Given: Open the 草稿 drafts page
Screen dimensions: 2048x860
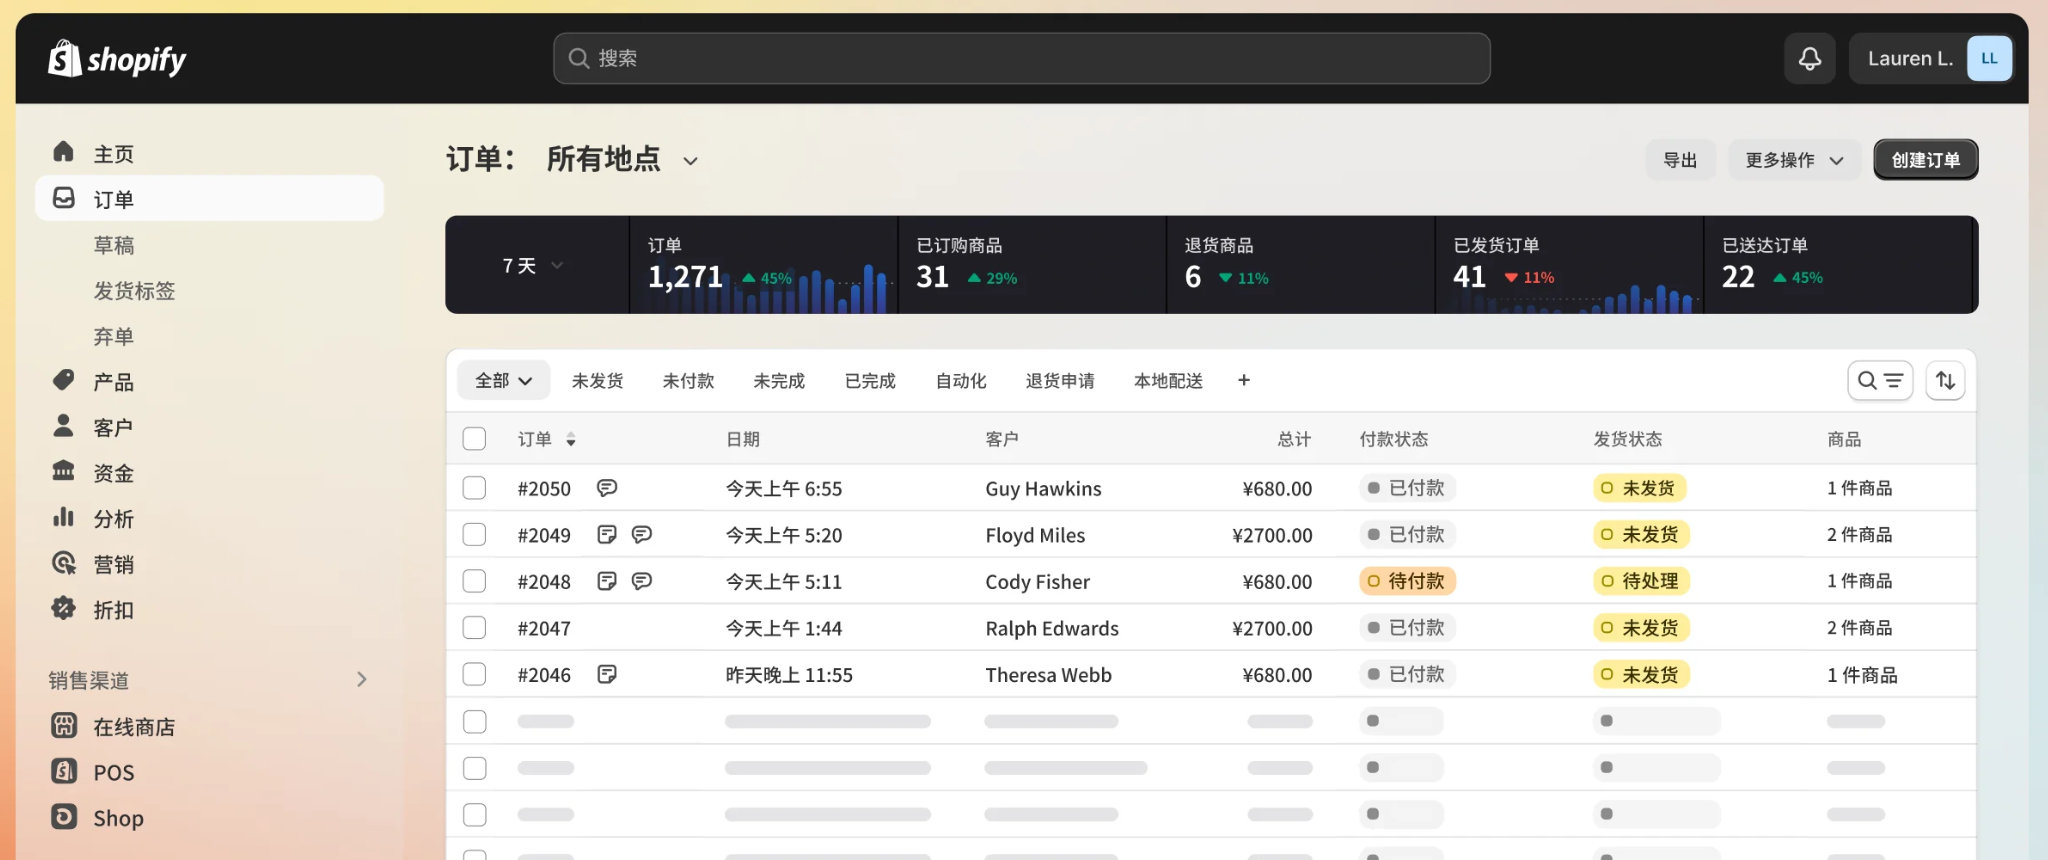Looking at the screenshot, I should (114, 245).
